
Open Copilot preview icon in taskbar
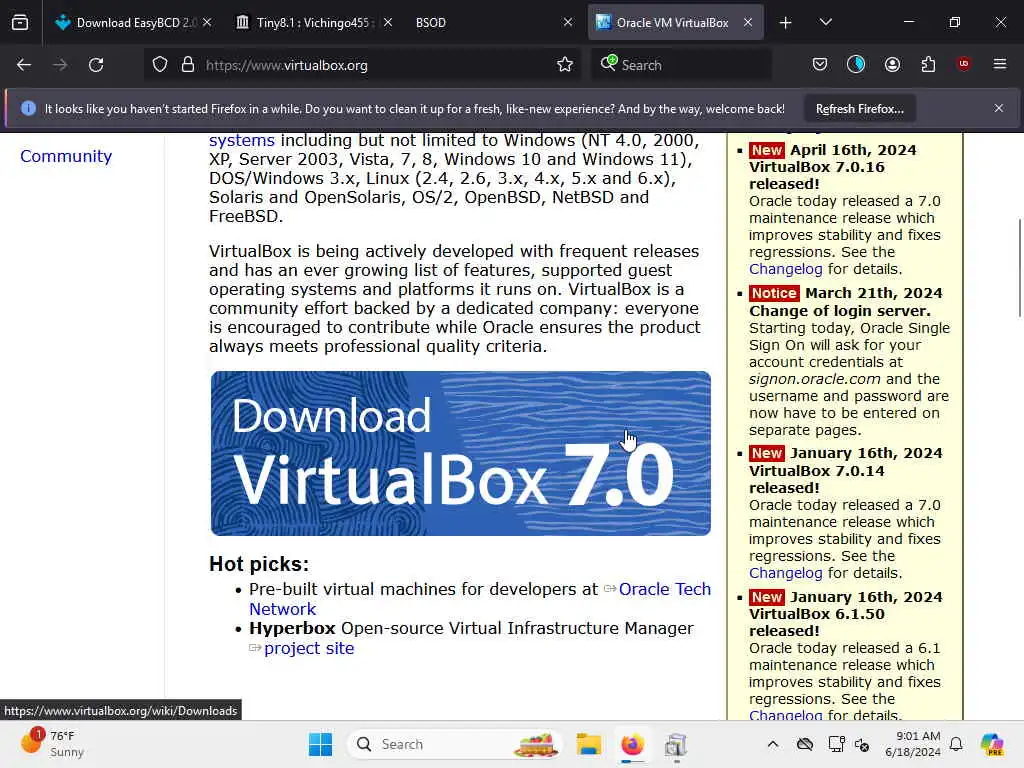click(x=992, y=744)
